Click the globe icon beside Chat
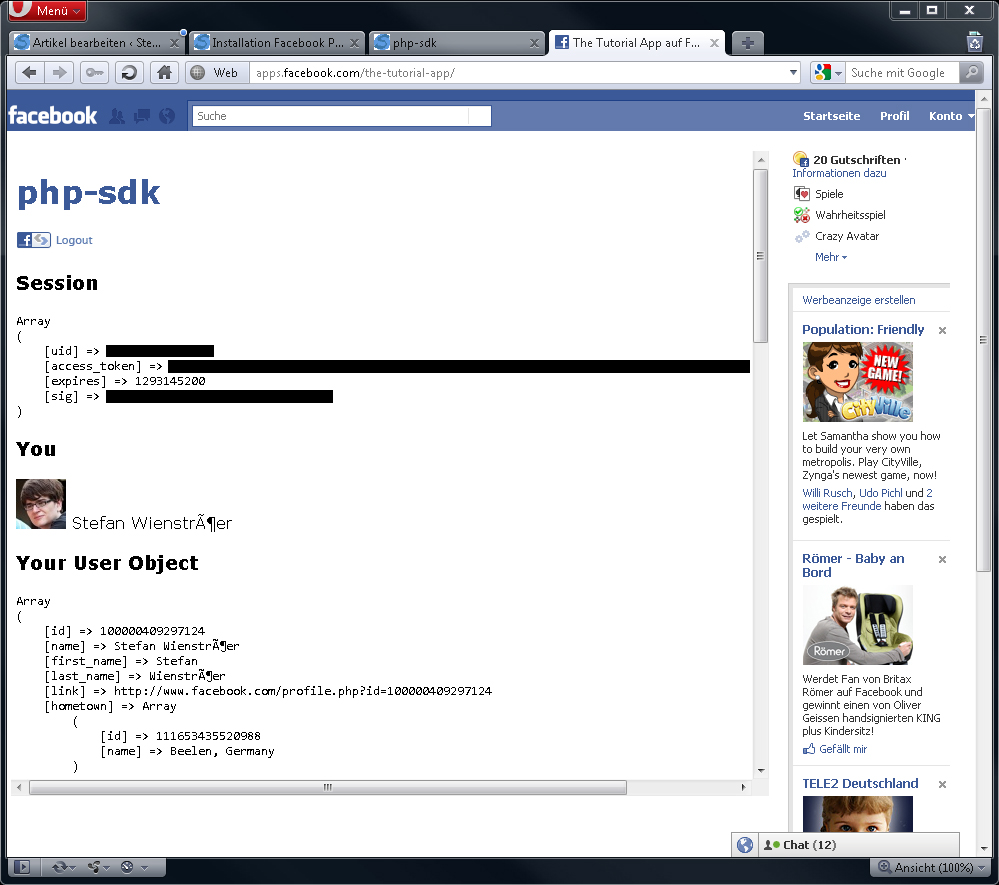999x885 pixels. [x=745, y=845]
